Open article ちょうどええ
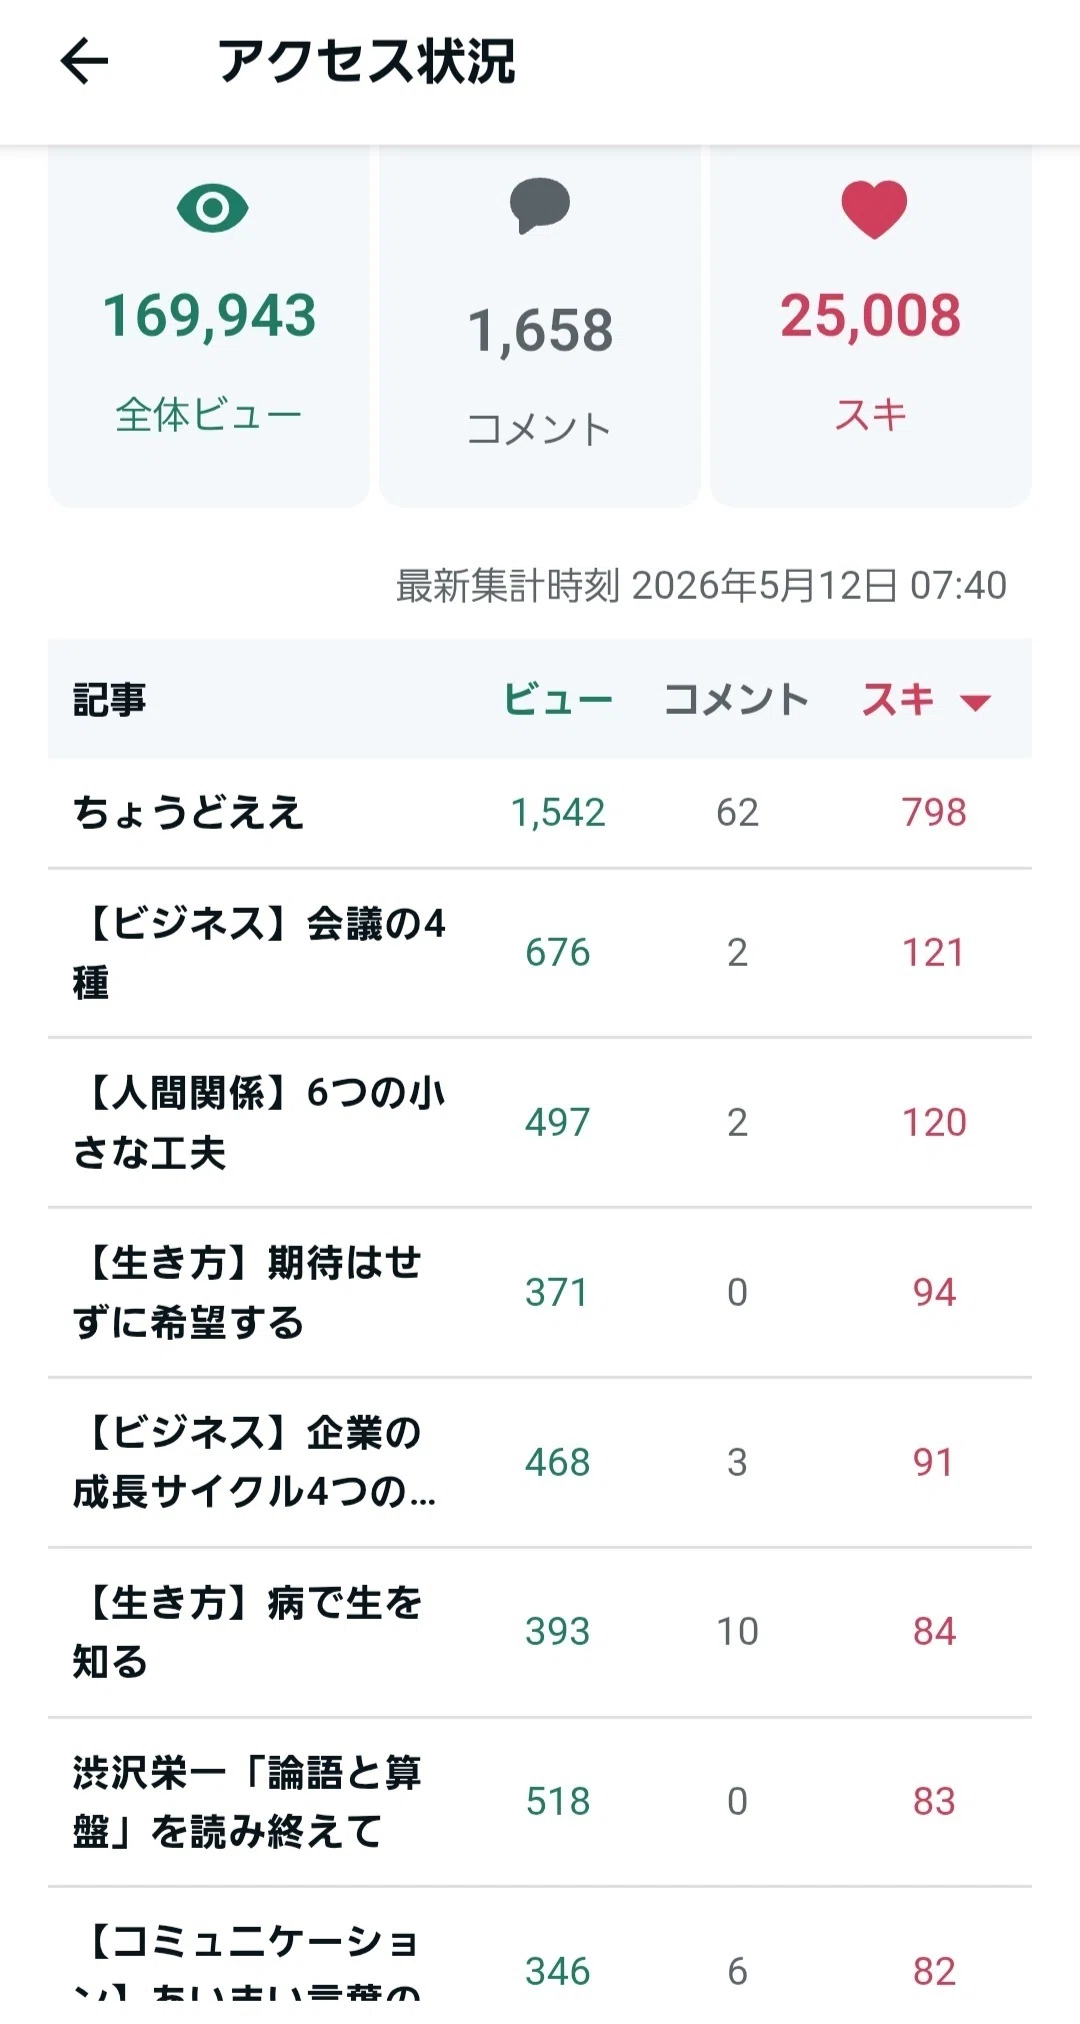The width and height of the screenshot is (1080, 2024). click(x=540, y=812)
